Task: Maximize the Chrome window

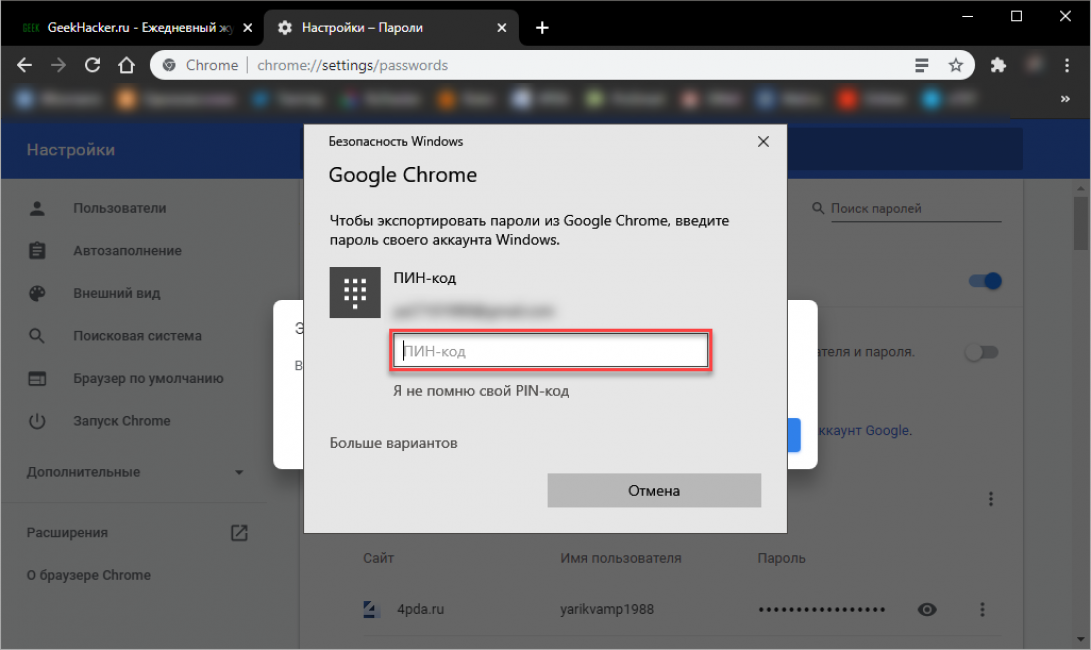Action: (x=1016, y=17)
